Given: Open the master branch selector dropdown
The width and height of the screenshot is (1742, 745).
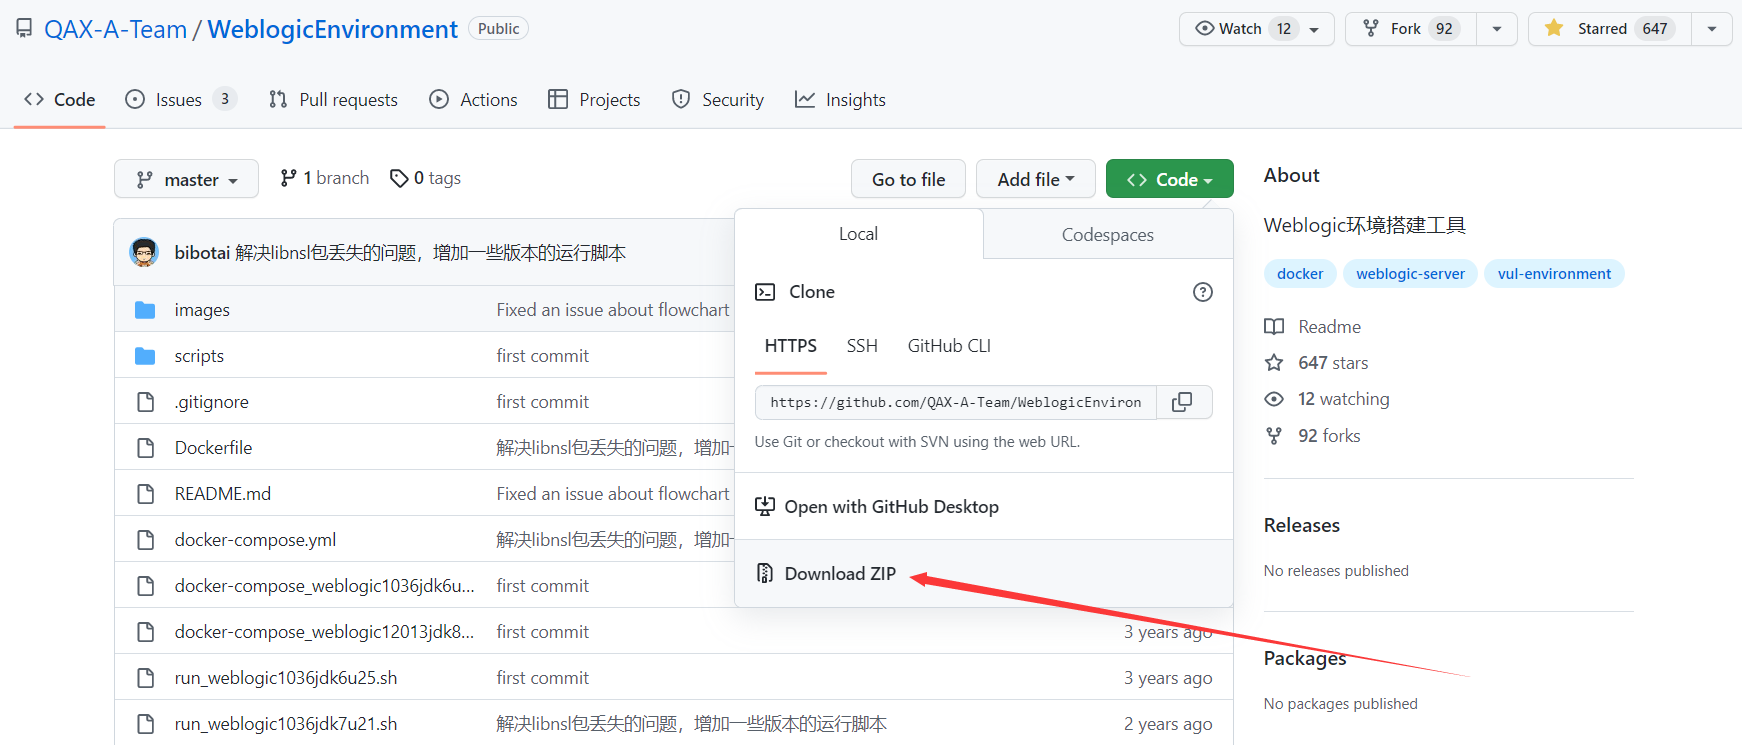Looking at the screenshot, I should tap(186, 179).
